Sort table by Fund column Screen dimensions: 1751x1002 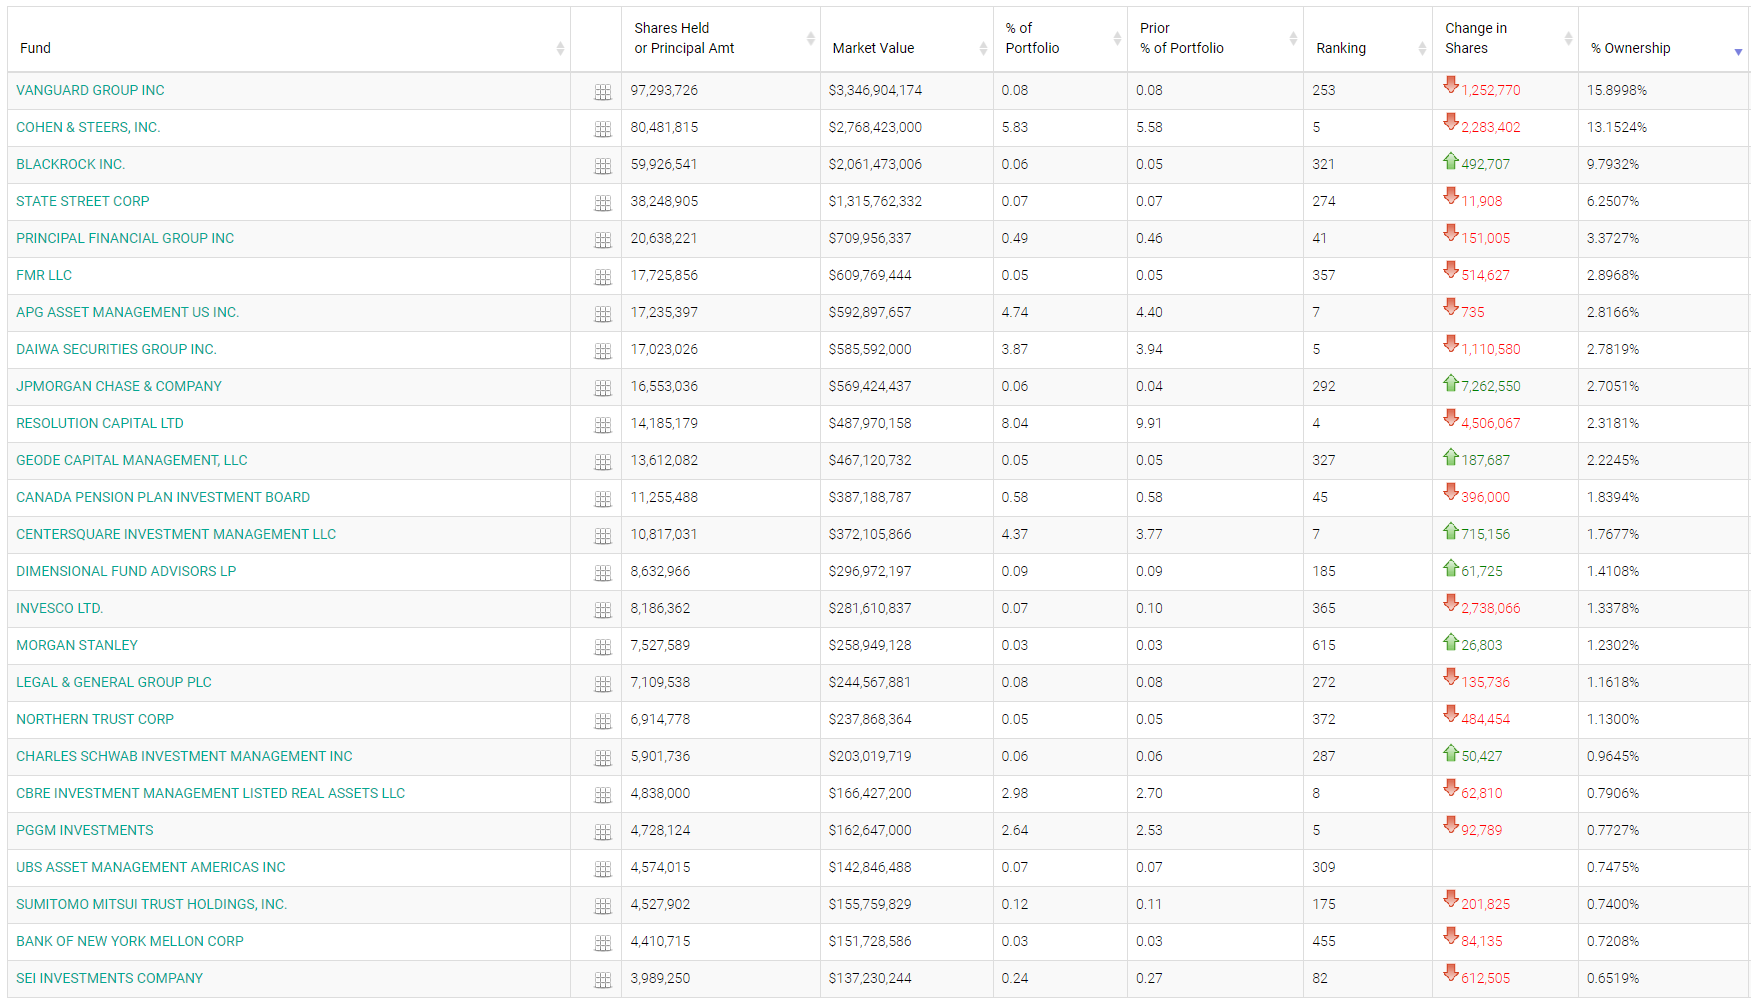pos(289,39)
